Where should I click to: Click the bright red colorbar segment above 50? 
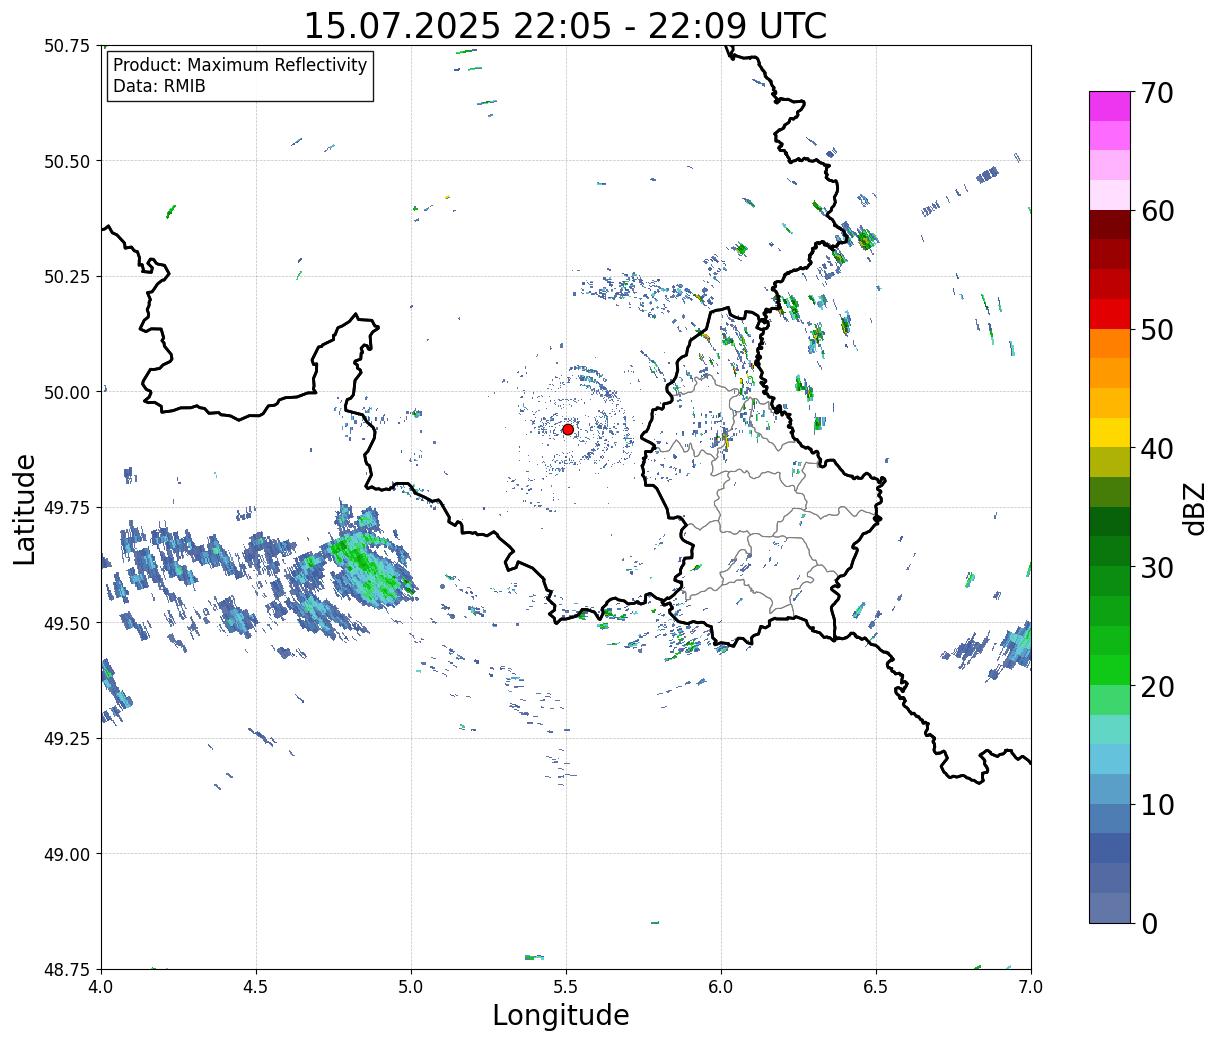pos(1110,313)
